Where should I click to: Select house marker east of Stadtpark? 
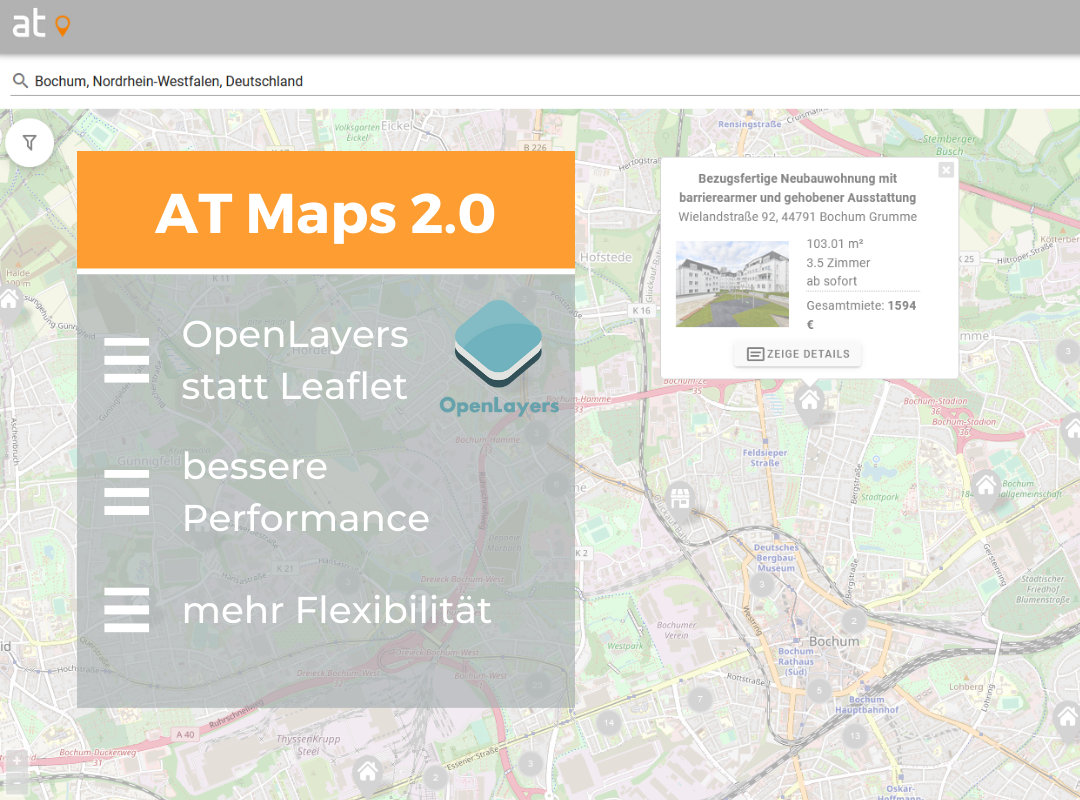click(986, 487)
